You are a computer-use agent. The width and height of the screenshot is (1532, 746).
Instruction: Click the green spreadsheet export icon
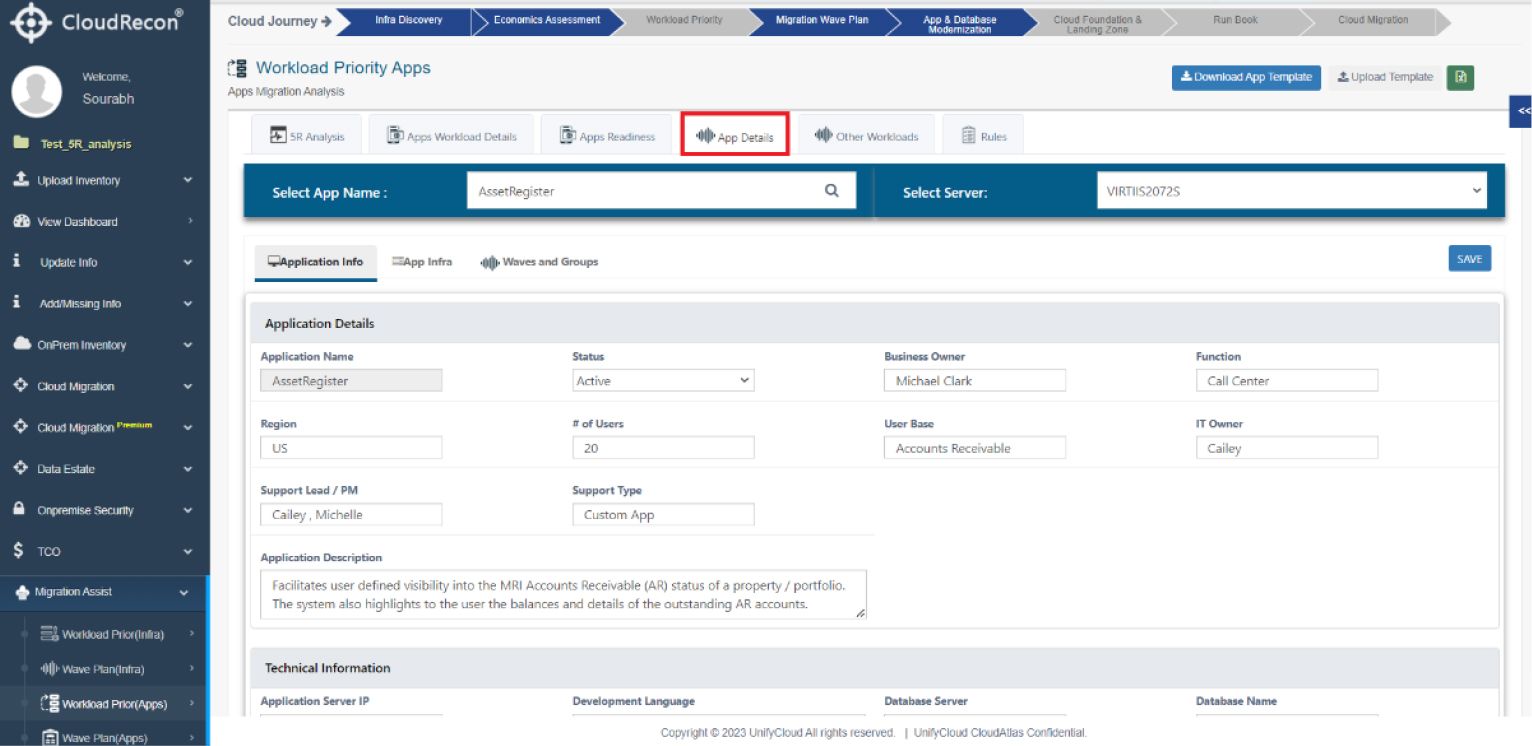click(x=1460, y=77)
